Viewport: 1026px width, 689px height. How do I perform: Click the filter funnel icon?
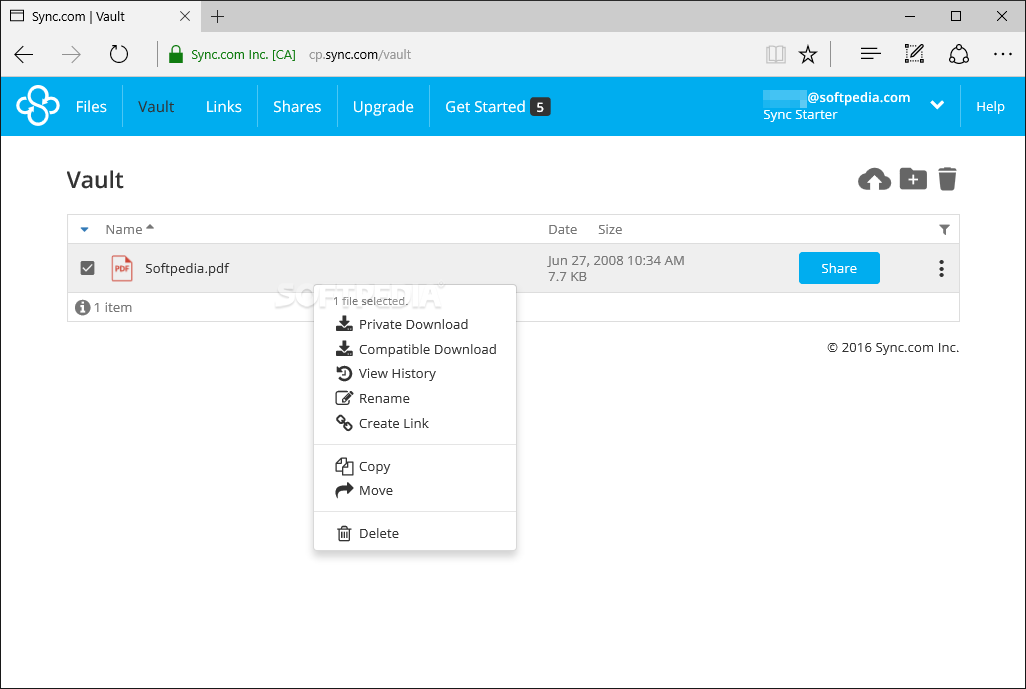pyautogui.click(x=944, y=230)
